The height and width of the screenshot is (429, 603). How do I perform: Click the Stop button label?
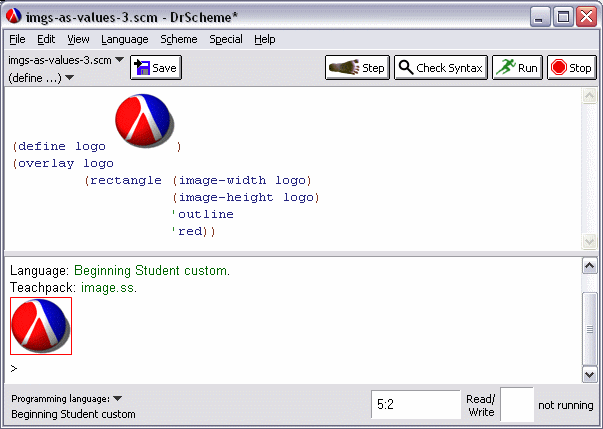click(x=580, y=68)
